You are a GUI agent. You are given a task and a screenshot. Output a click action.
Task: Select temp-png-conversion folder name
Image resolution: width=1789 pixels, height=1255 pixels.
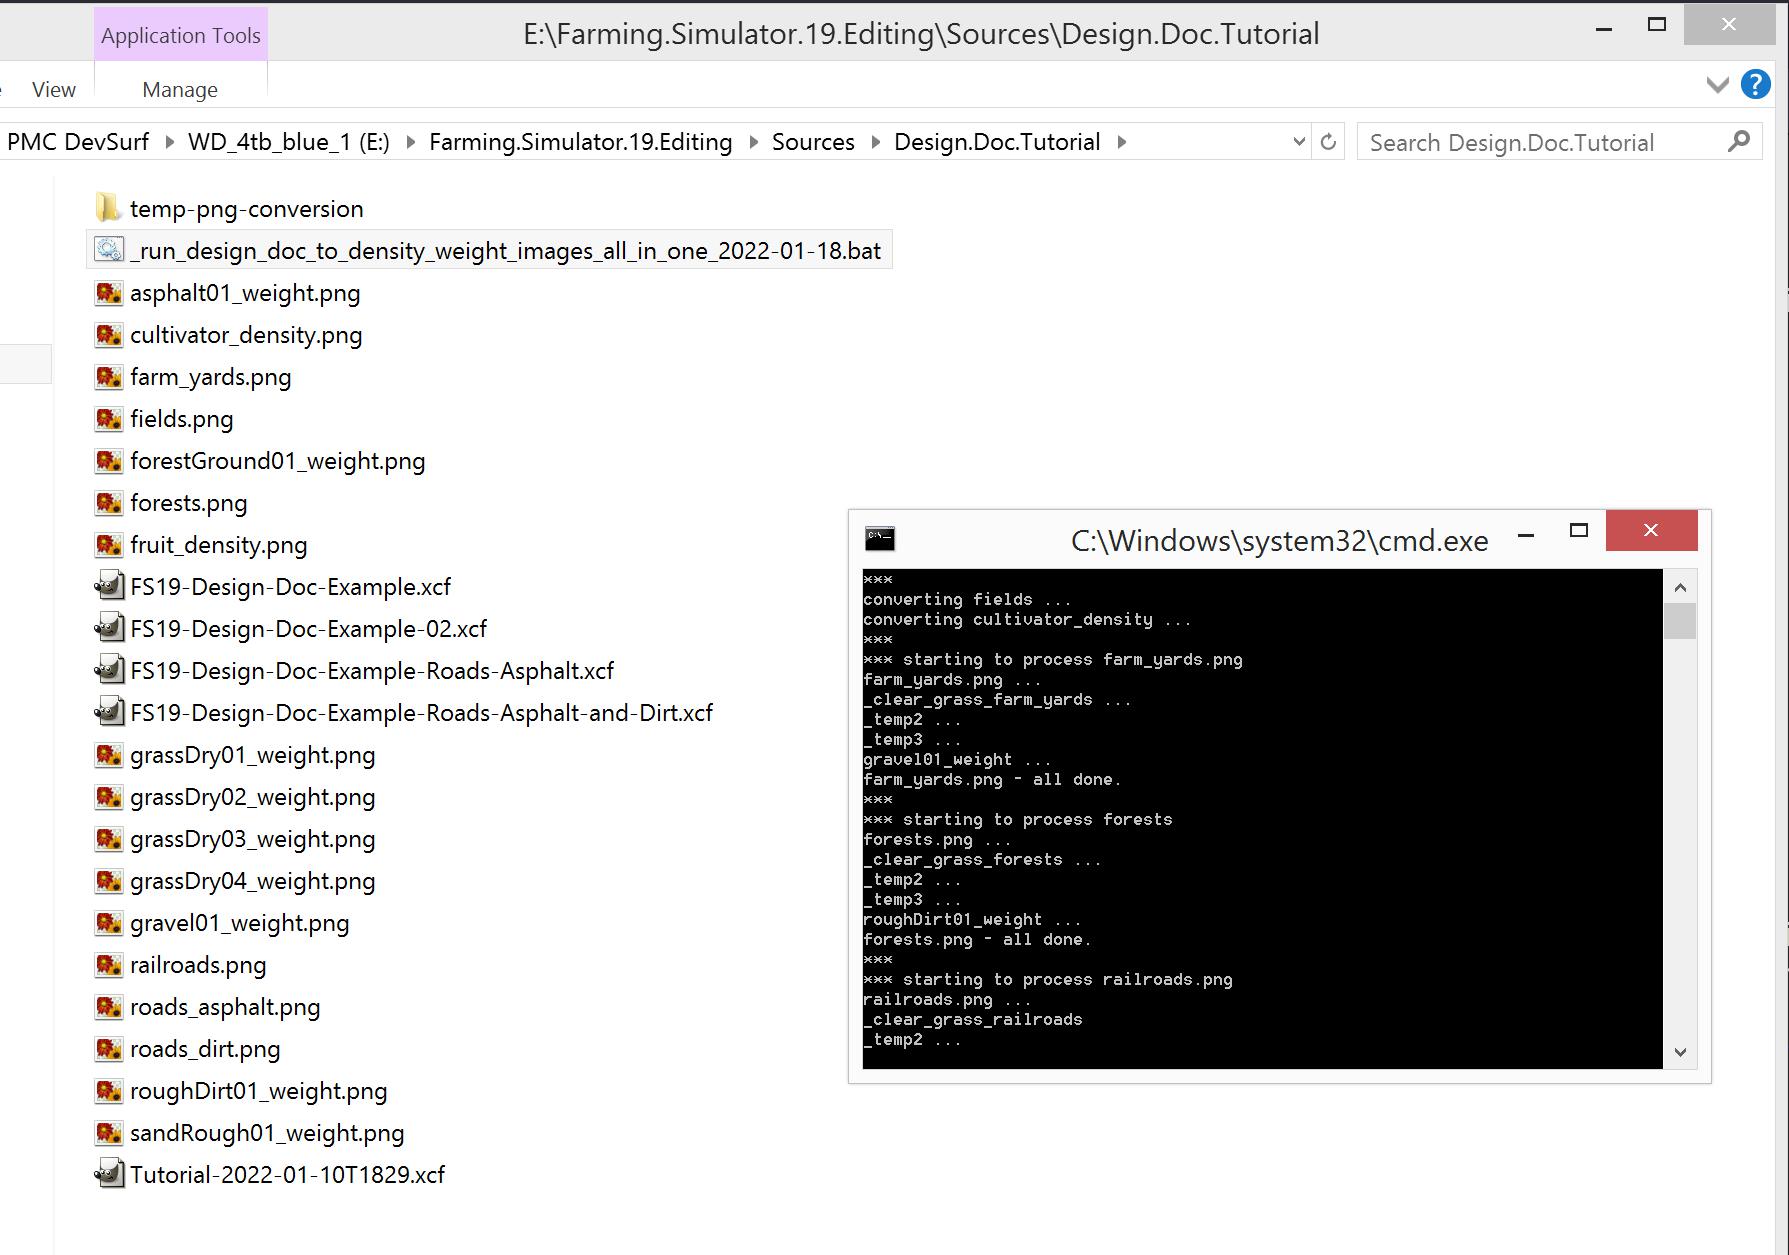246,209
